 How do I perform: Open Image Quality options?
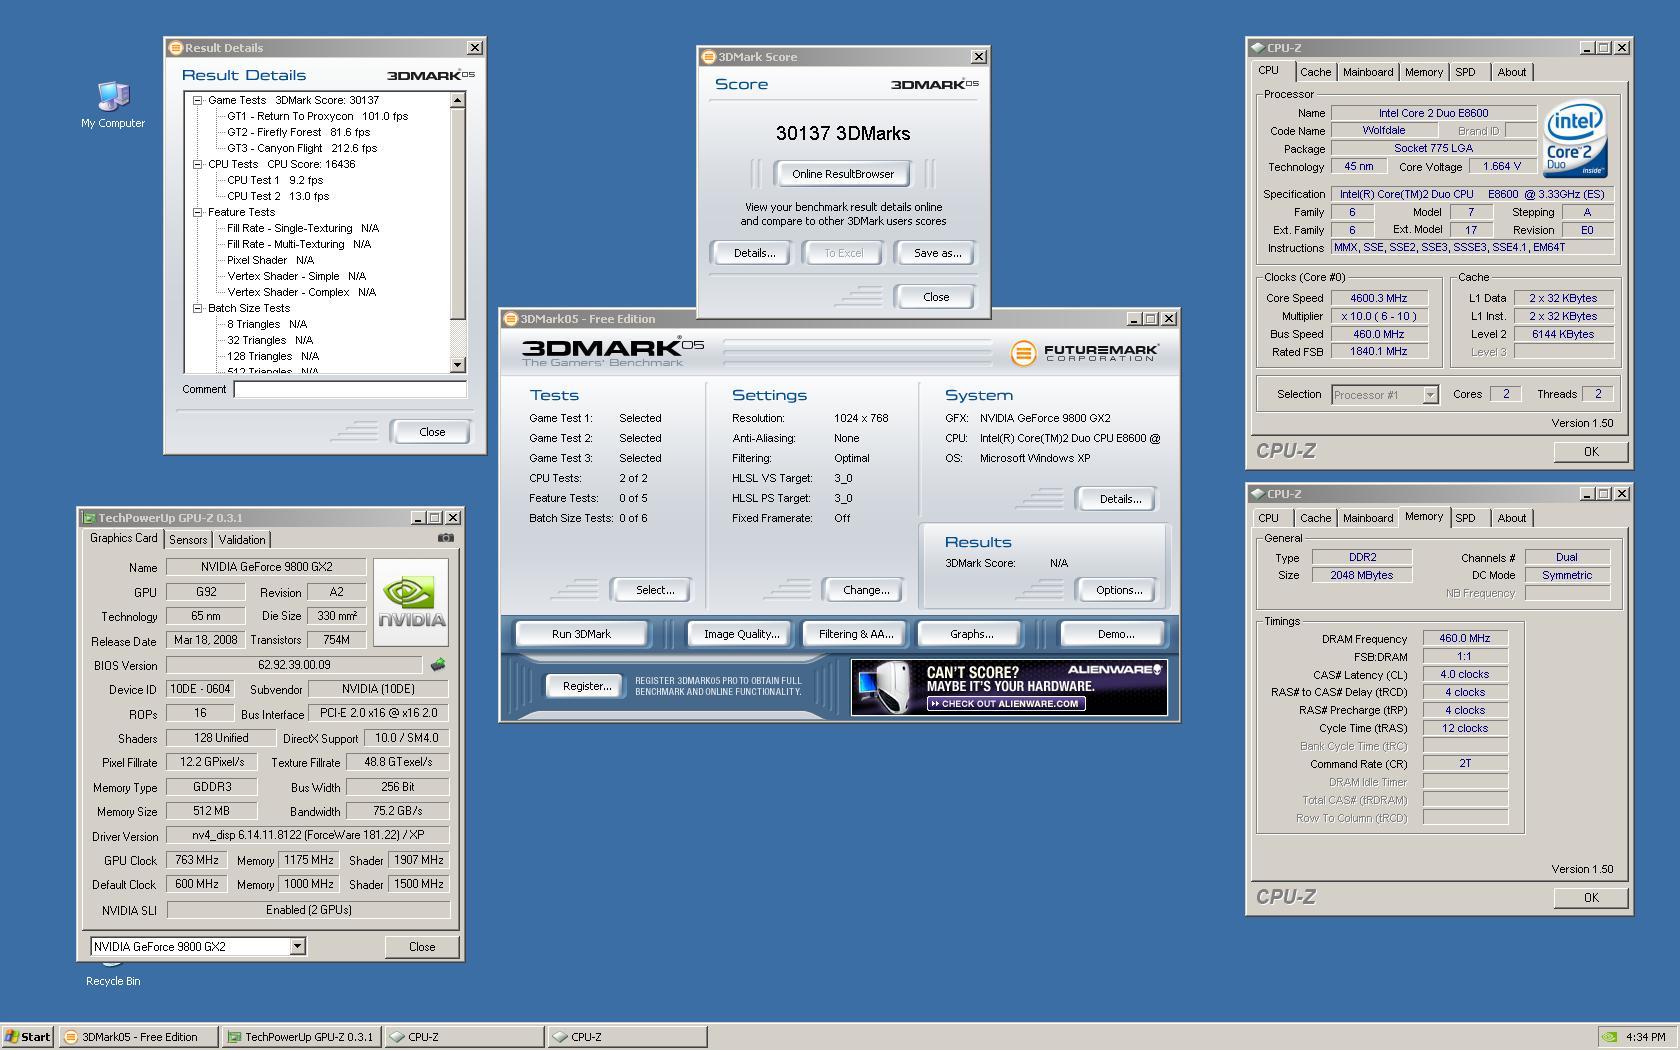(741, 634)
